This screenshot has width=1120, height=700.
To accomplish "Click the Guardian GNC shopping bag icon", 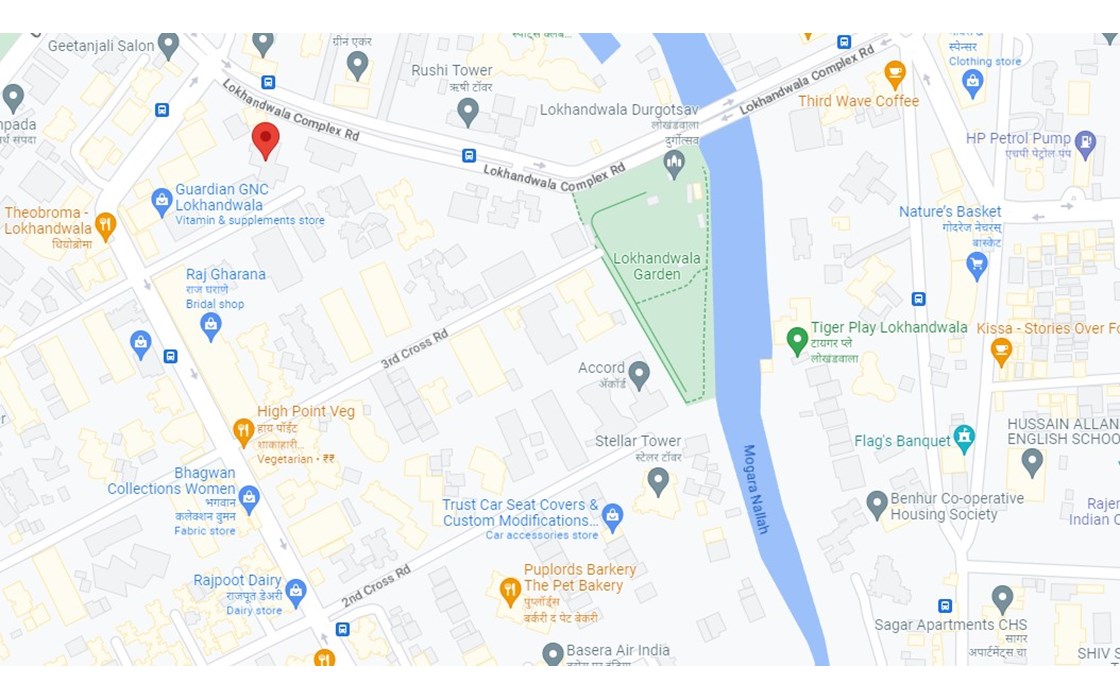I will (161, 203).
